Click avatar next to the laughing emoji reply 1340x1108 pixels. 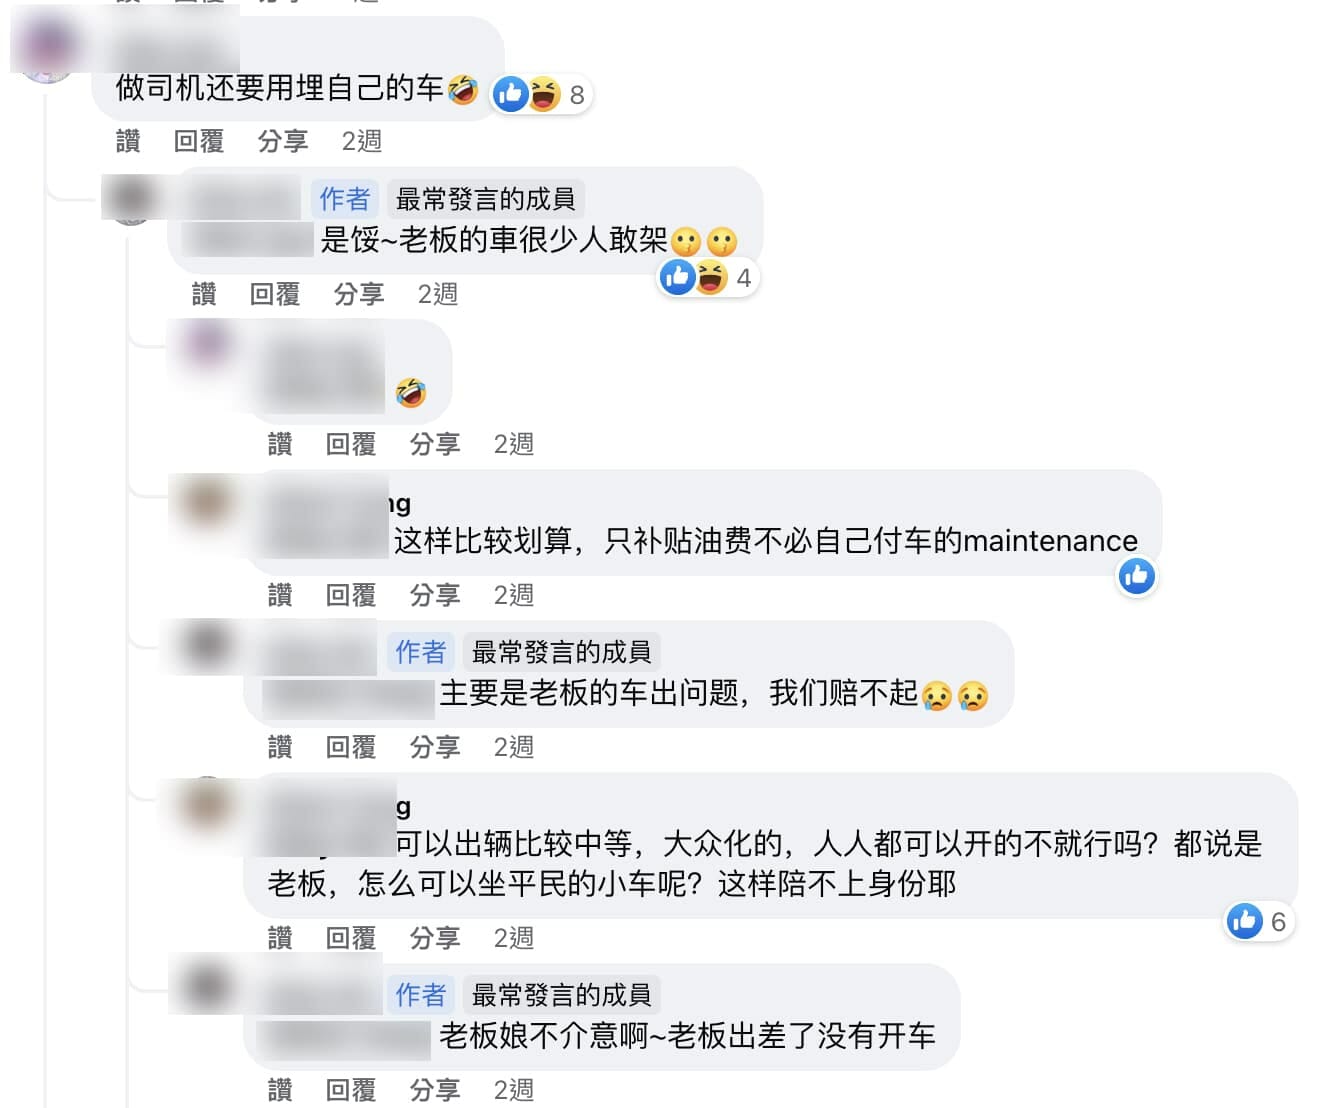(207, 345)
